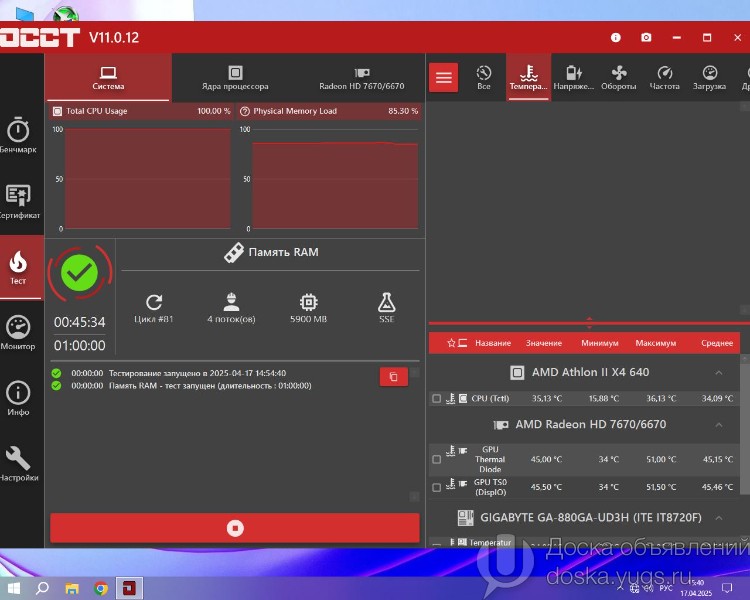Take a screenshot with camera icon
Screen dimensions: 750x600
coord(646,37)
